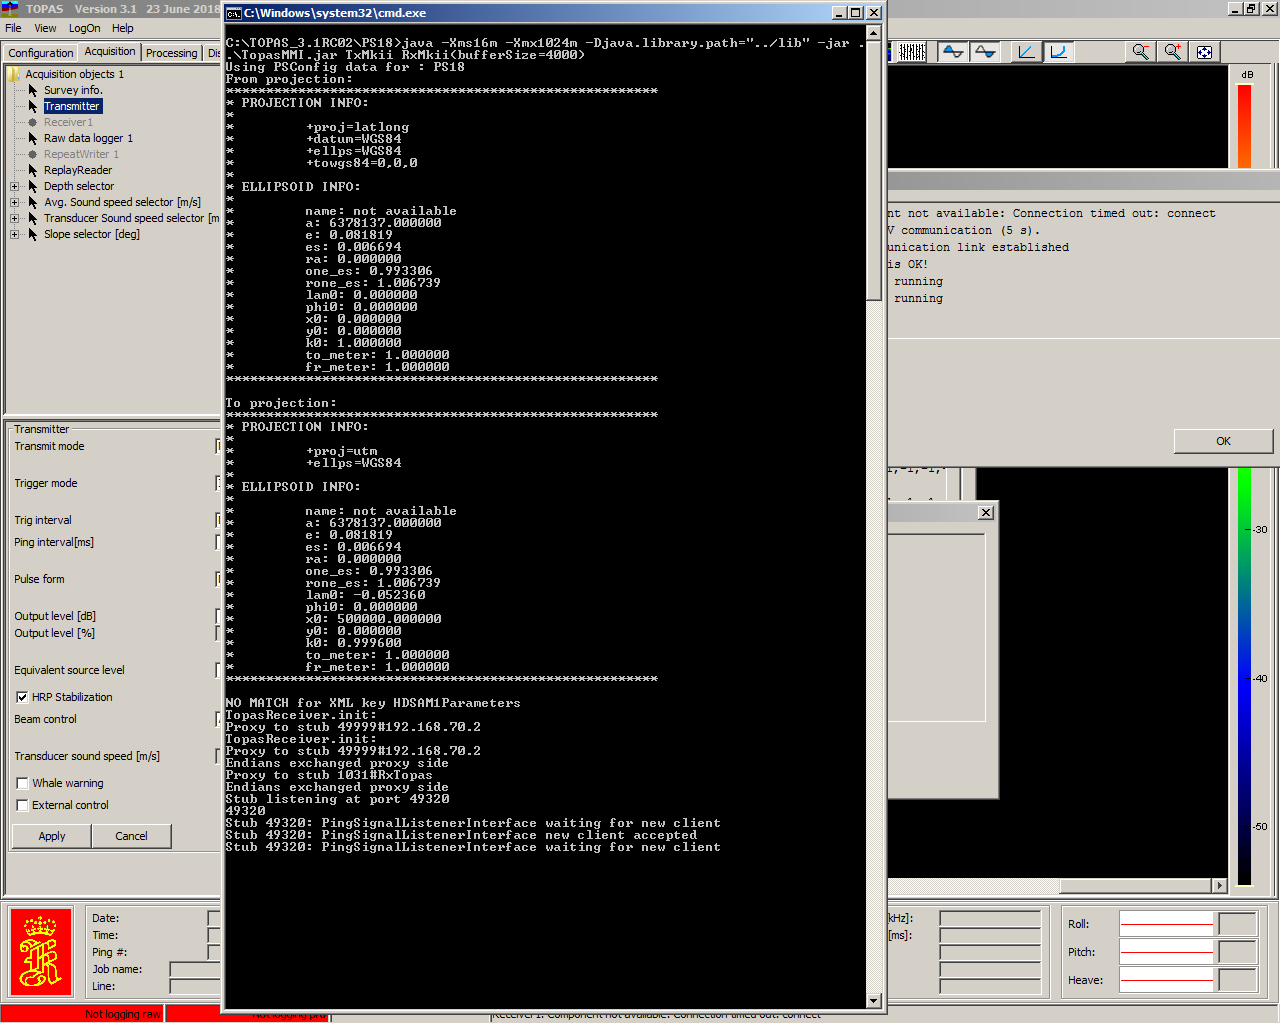The width and height of the screenshot is (1280, 1024).
Task: Open the File menu
Action: [x=13, y=28]
